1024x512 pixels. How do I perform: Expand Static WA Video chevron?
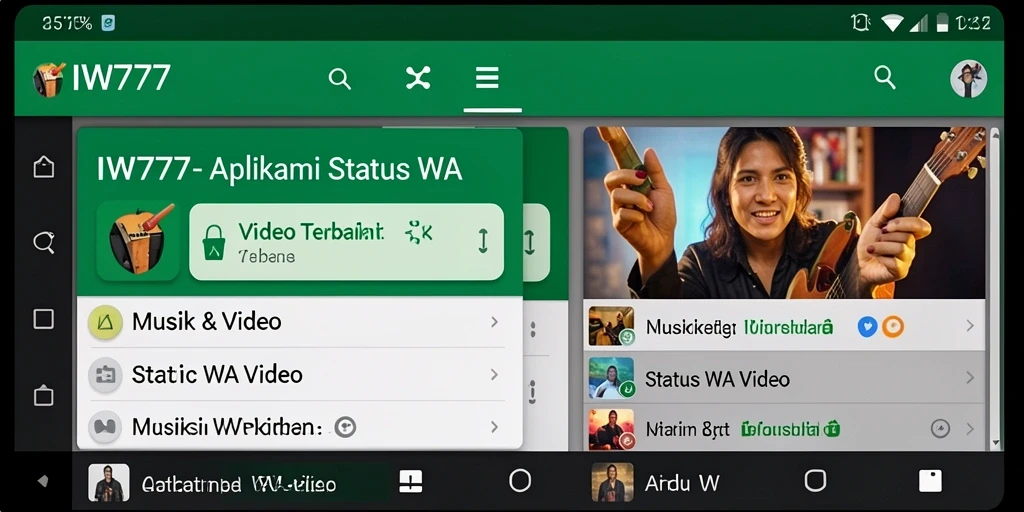pos(494,374)
